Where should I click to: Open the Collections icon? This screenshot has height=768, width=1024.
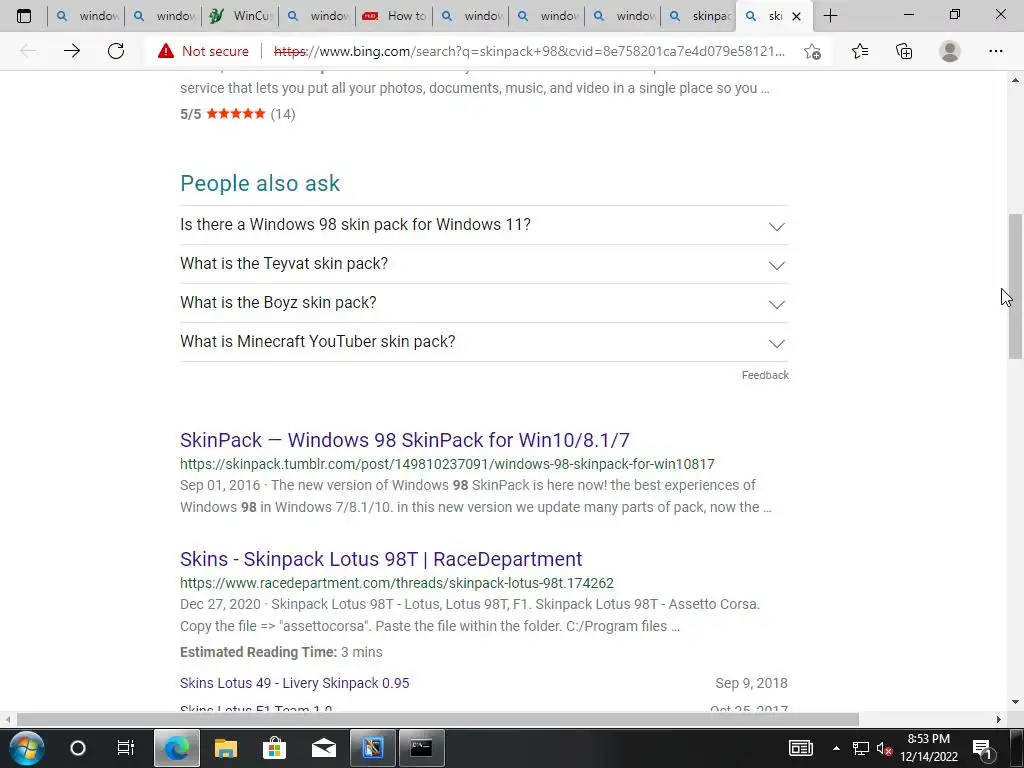point(904,51)
